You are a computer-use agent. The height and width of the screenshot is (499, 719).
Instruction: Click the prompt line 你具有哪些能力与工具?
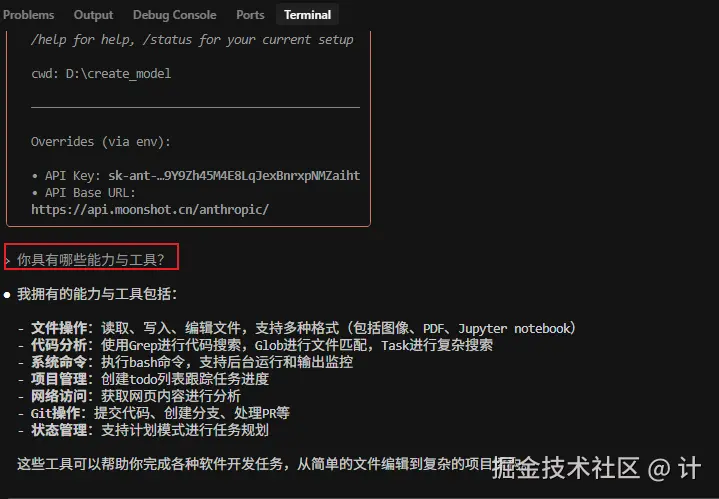(90, 260)
